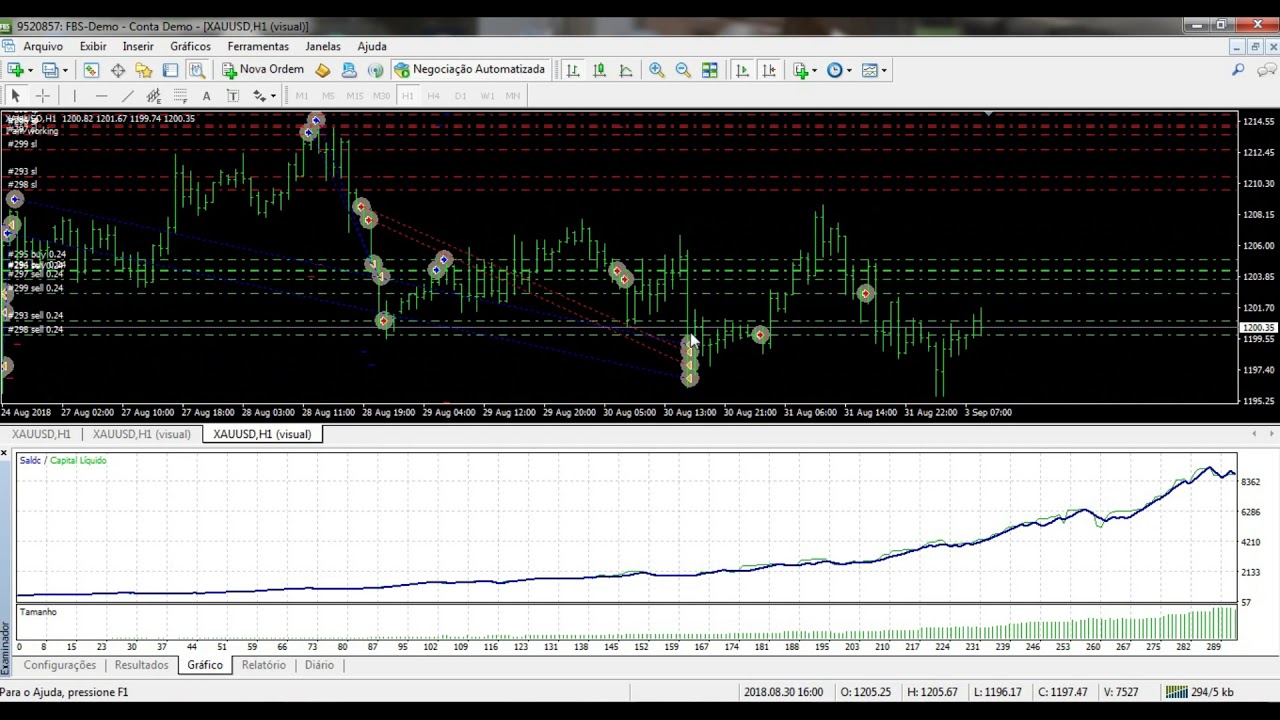Switch to line chart type
Screen dimensions: 1280x720
626,70
